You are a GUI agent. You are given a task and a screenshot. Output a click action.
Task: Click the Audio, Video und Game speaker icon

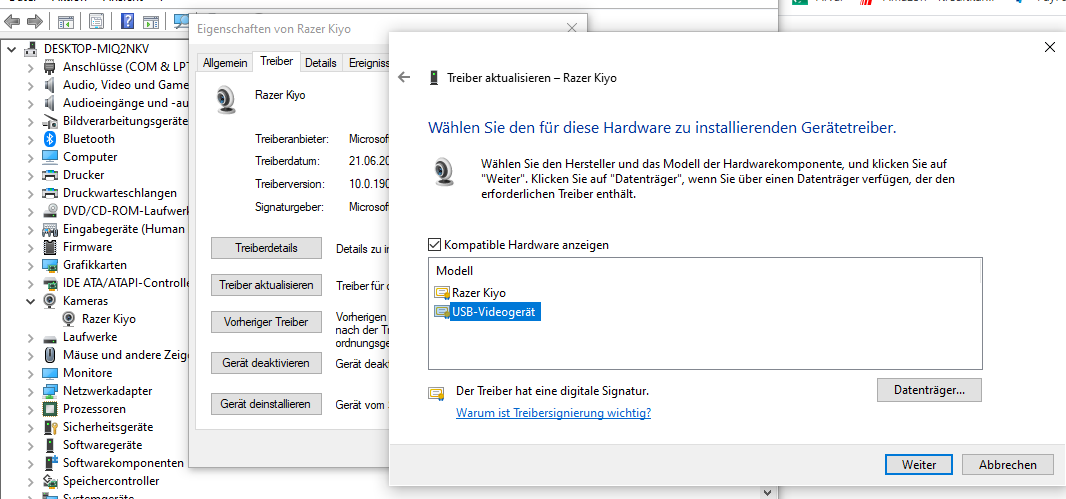pyautogui.click(x=50, y=85)
